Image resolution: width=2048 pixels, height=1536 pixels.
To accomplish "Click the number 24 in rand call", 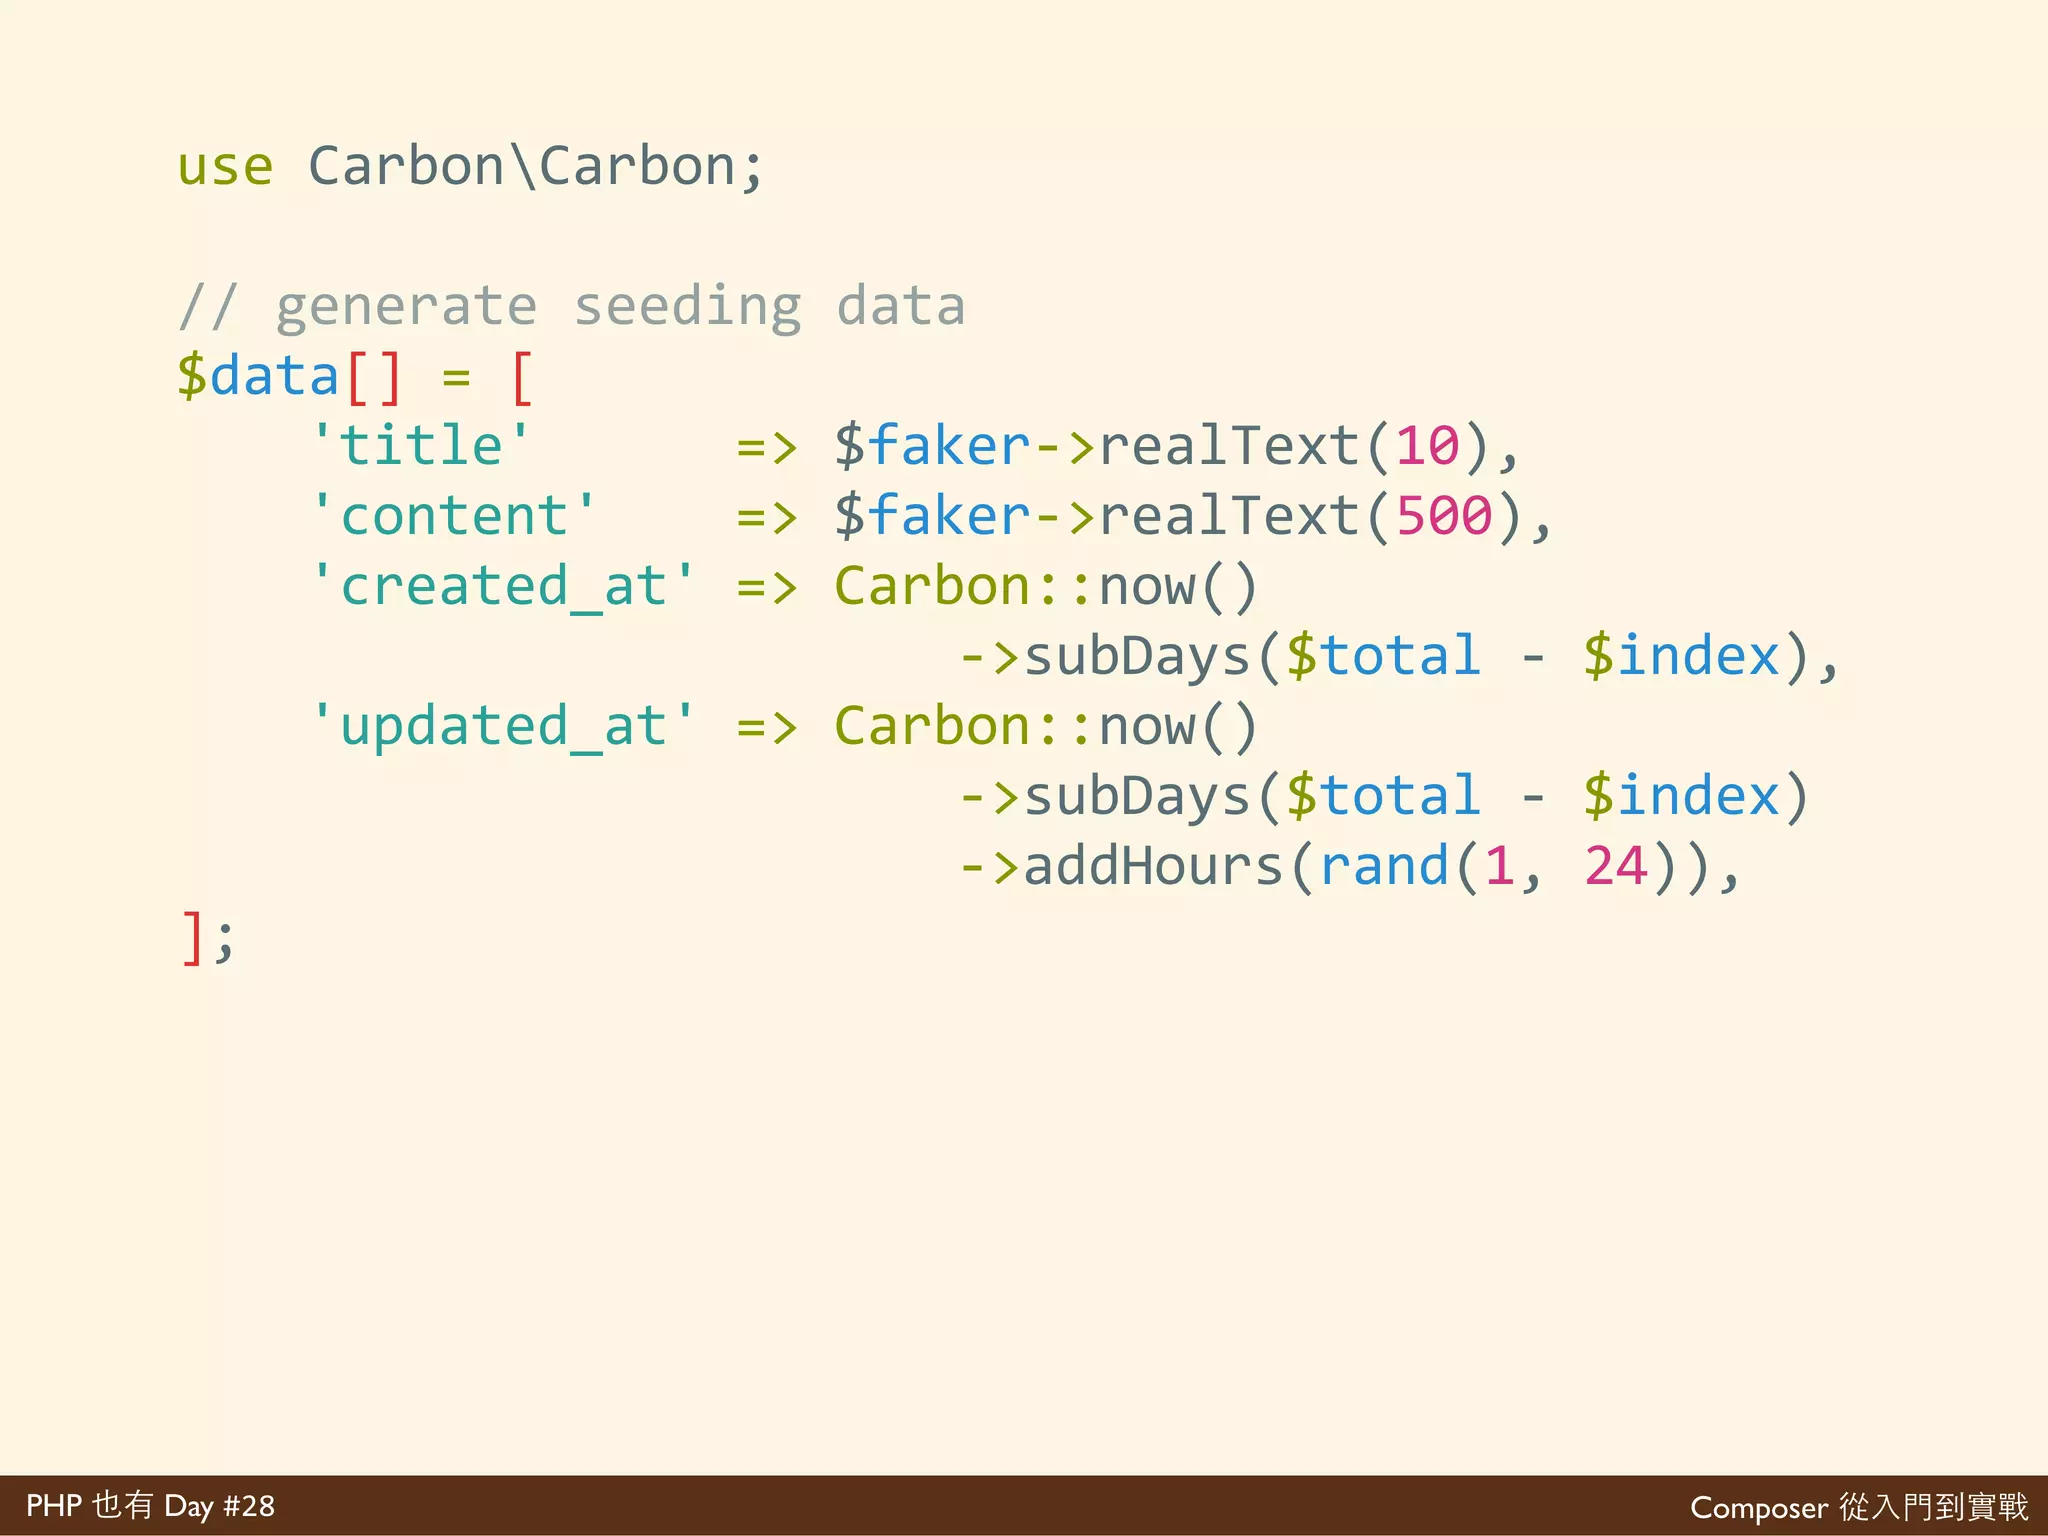I will [1616, 866].
